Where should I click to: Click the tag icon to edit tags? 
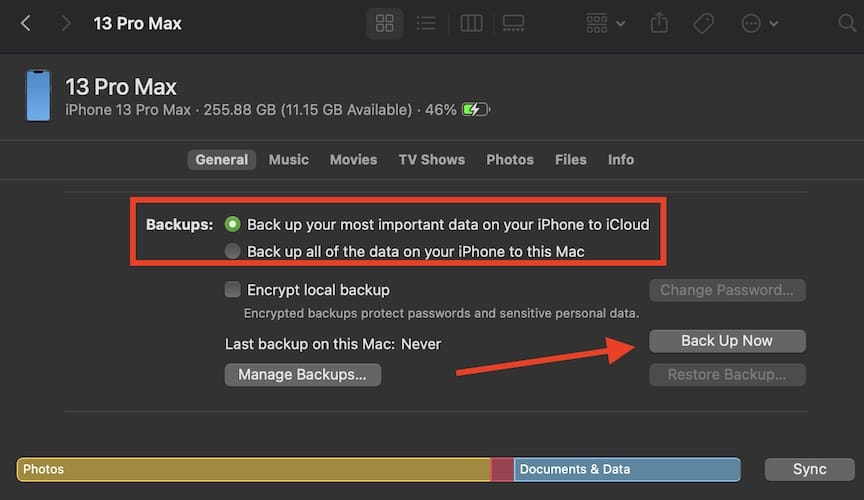tap(703, 23)
